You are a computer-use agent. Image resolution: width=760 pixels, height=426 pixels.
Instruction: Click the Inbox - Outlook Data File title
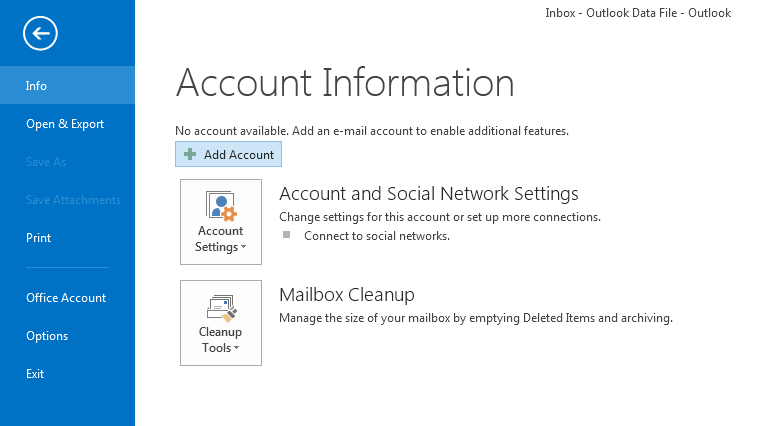point(638,13)
